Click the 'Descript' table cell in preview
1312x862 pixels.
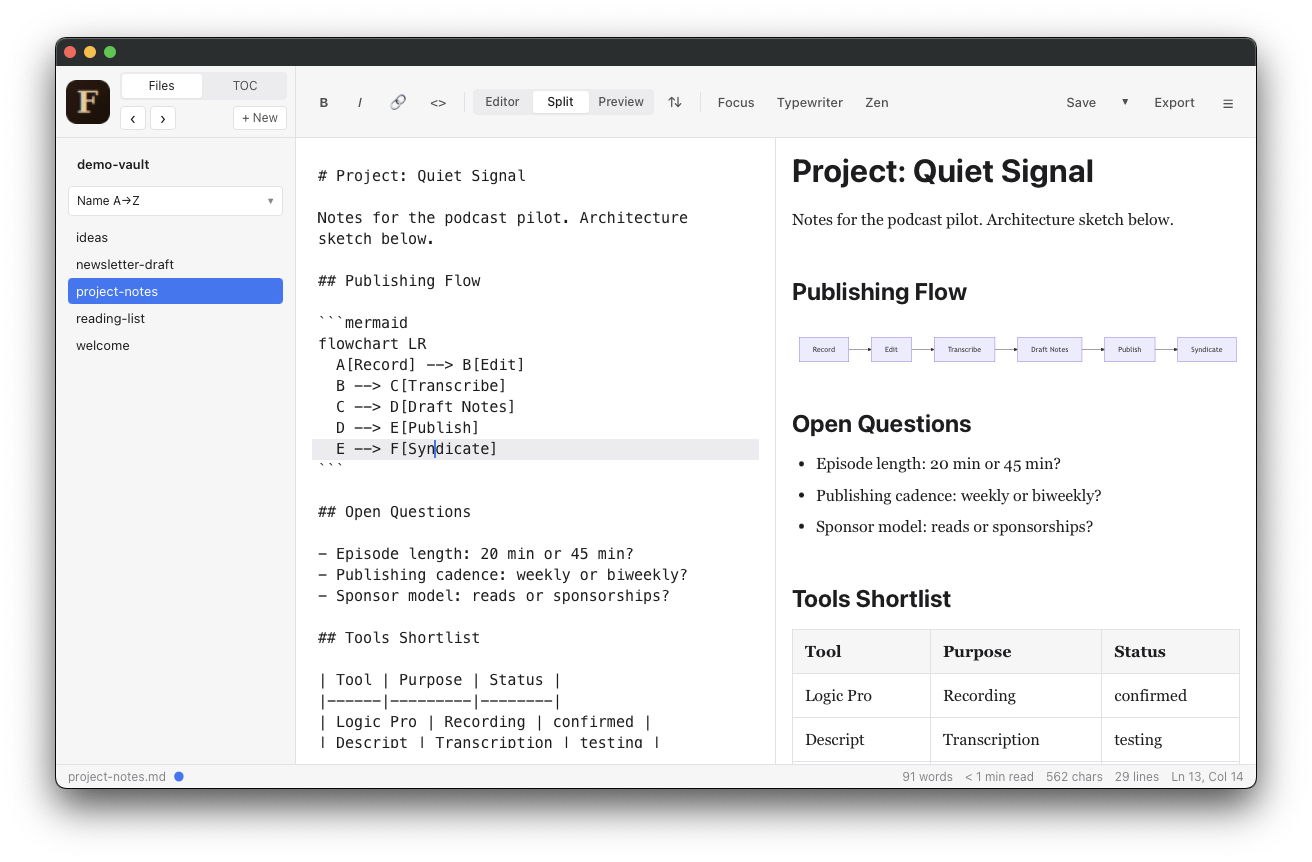click(x=861, y=740)
